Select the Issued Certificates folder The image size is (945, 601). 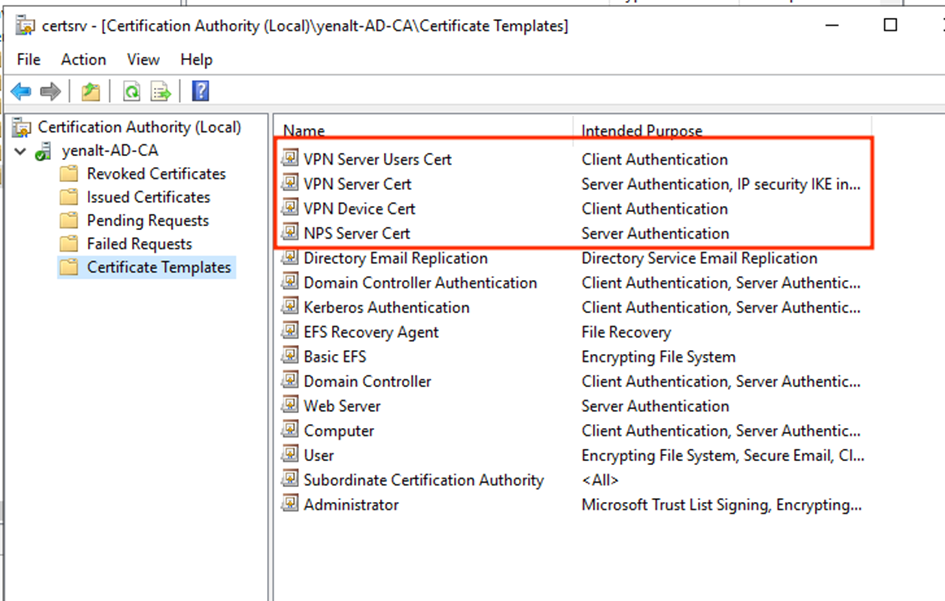pos(135,197)
